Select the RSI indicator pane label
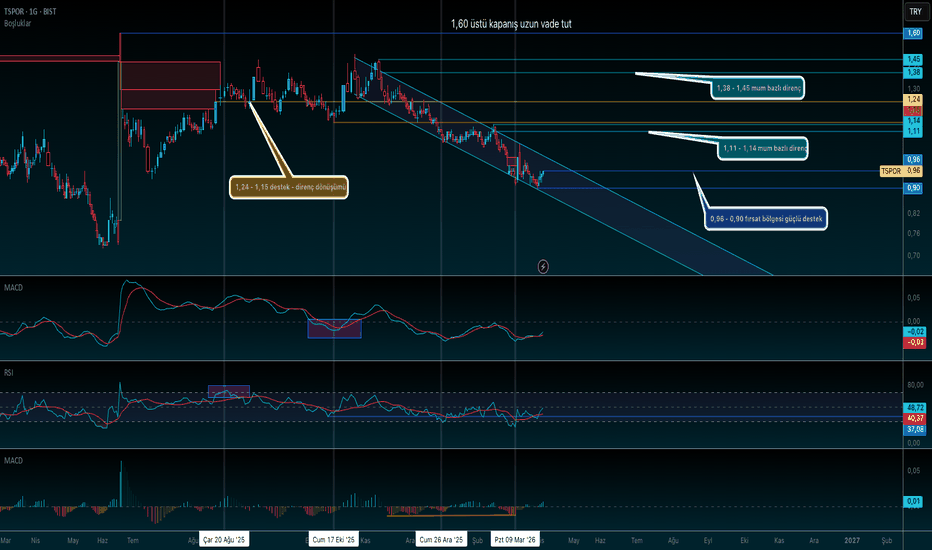932x550 pixels. [x=11, y=372]
